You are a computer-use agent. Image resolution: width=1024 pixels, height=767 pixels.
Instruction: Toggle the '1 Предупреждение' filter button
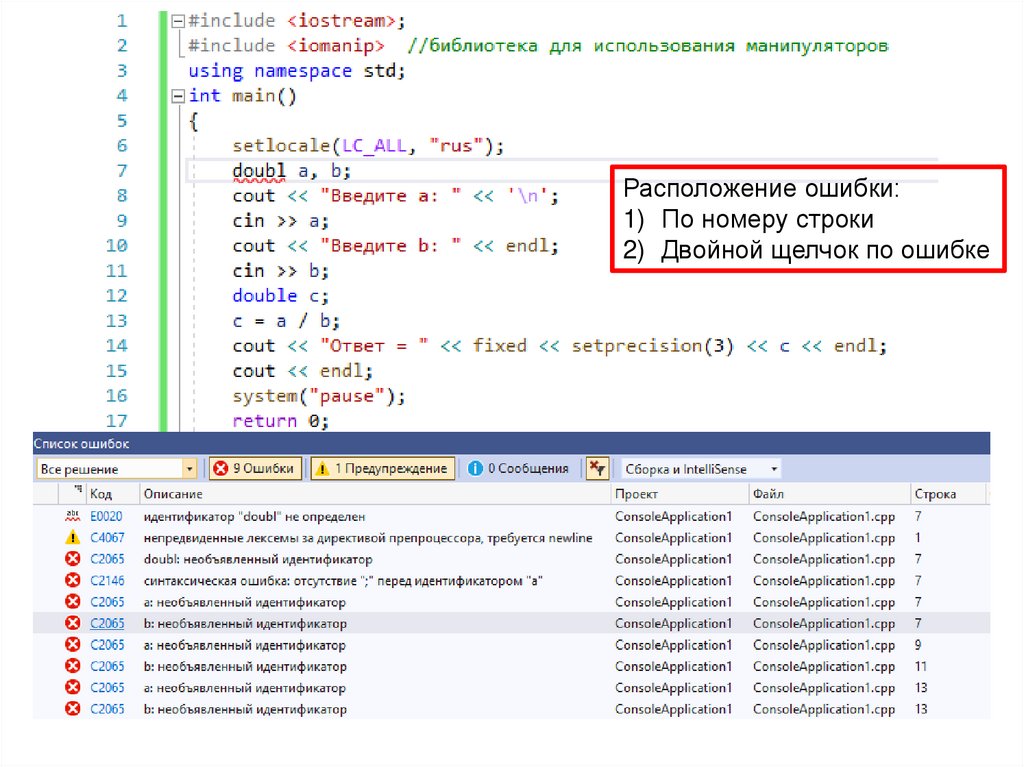(x=383, y=468)
